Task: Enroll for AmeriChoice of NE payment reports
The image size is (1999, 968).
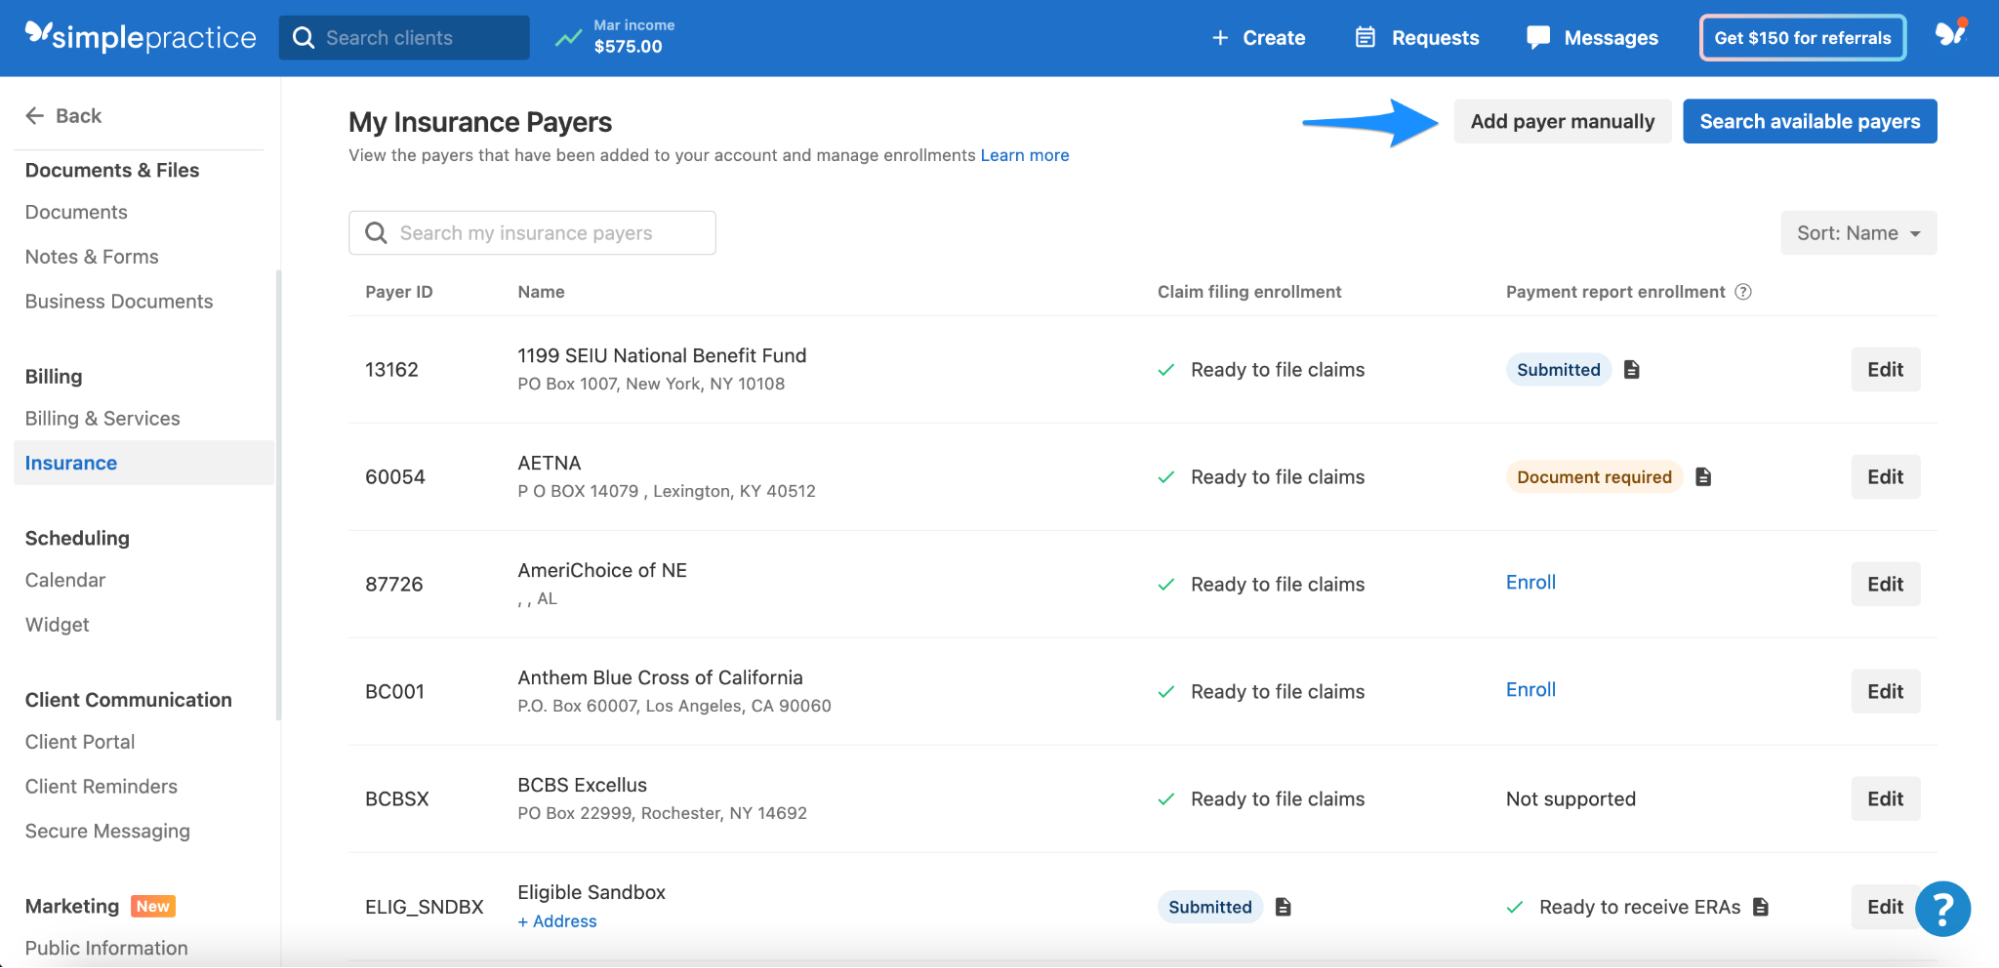Action: click(x=1530, y=582)
